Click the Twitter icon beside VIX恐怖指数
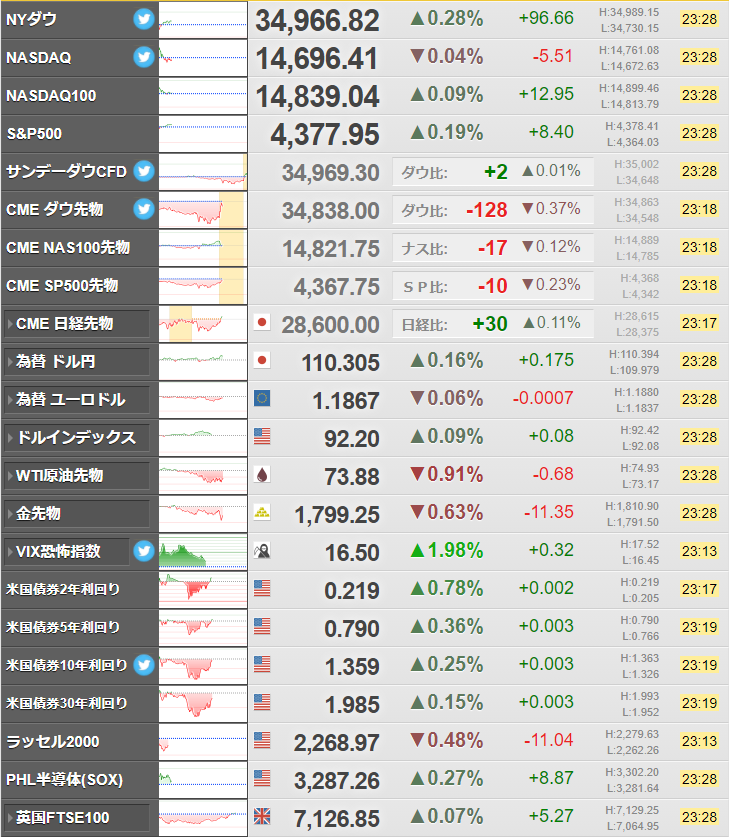730x837 pixels. [144, 551]
